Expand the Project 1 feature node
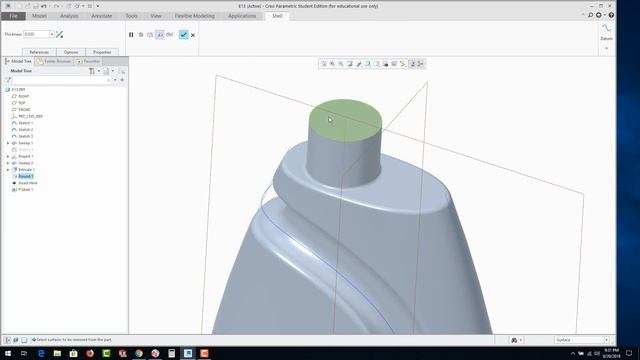 (8, 156)
